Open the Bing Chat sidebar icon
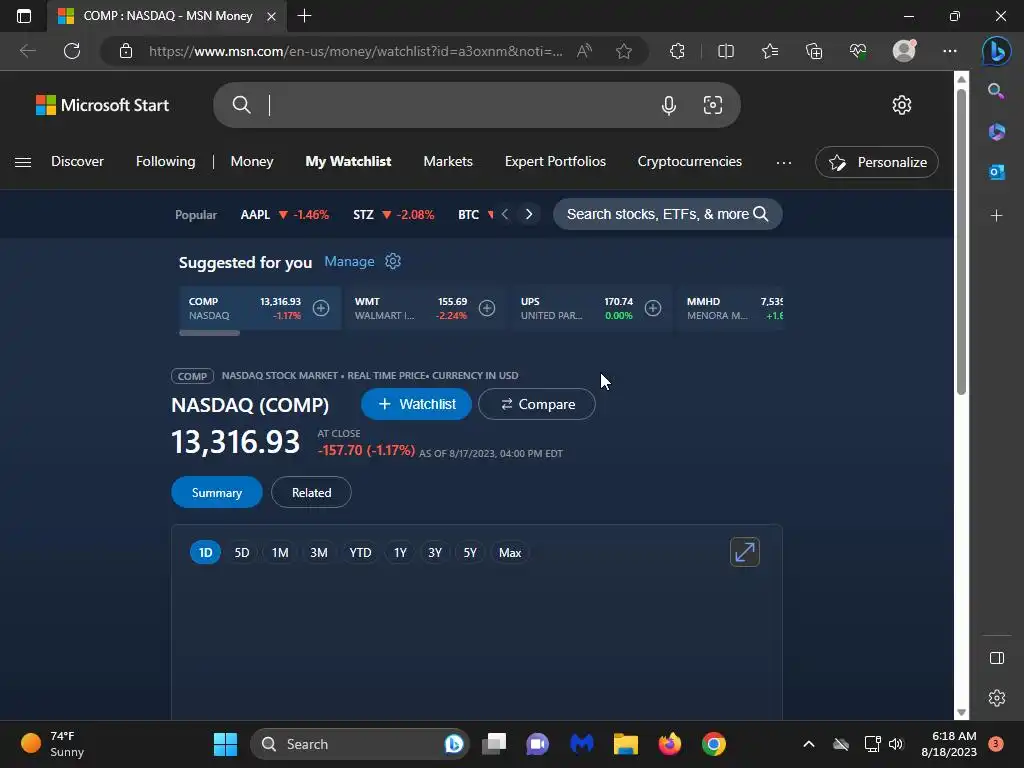The image size is (1024, 768). click(997, 51)
